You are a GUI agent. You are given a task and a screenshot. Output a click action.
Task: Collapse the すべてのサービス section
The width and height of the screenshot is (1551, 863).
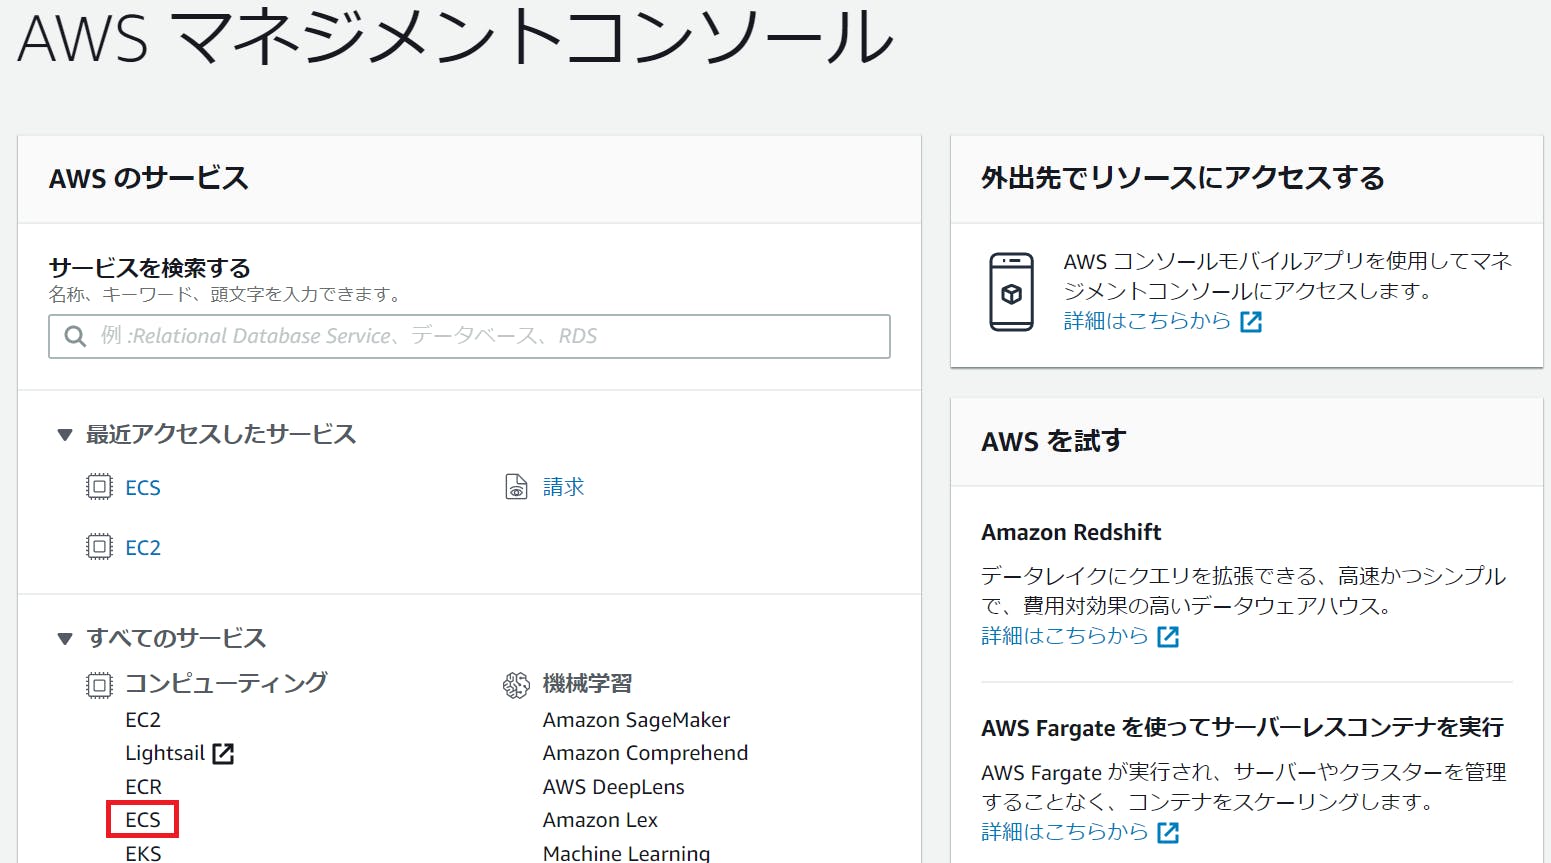pyautogui.click(x=65, y=639)
